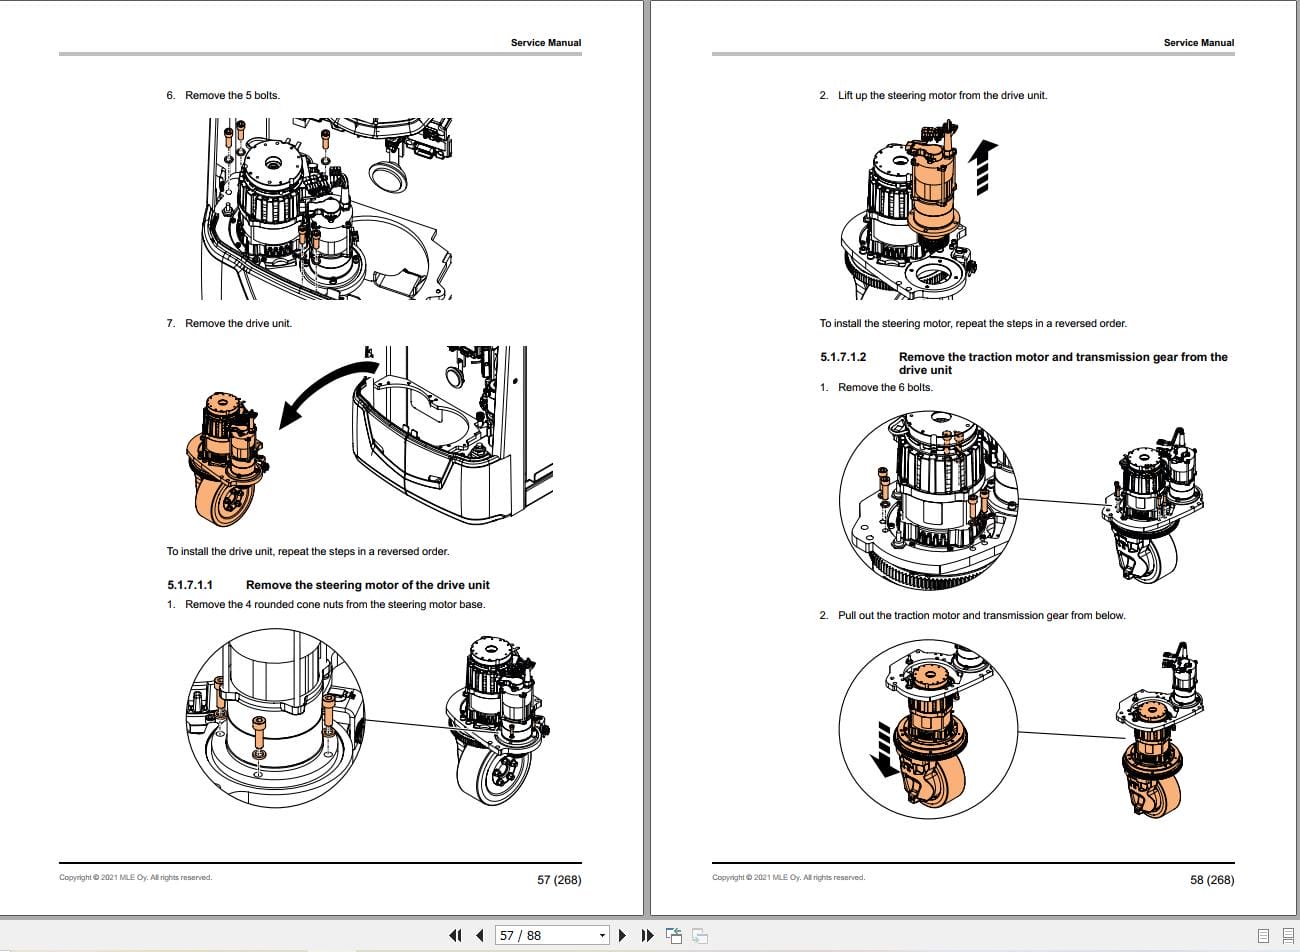Click the 'Lift up the steering motor' illustration

pos(922,210)
